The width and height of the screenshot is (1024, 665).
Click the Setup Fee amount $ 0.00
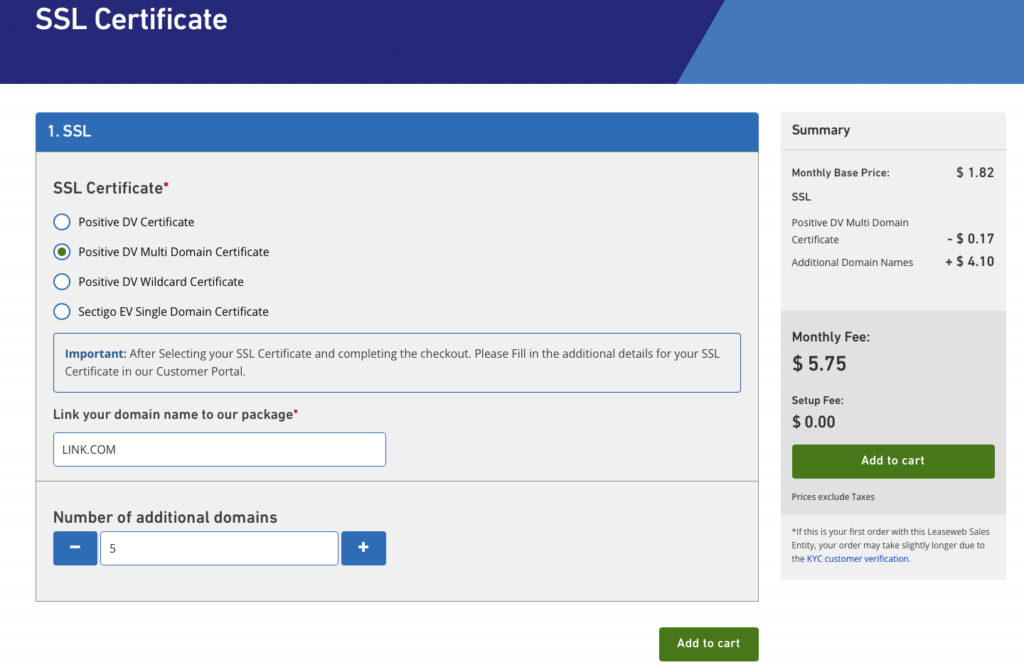814,422
